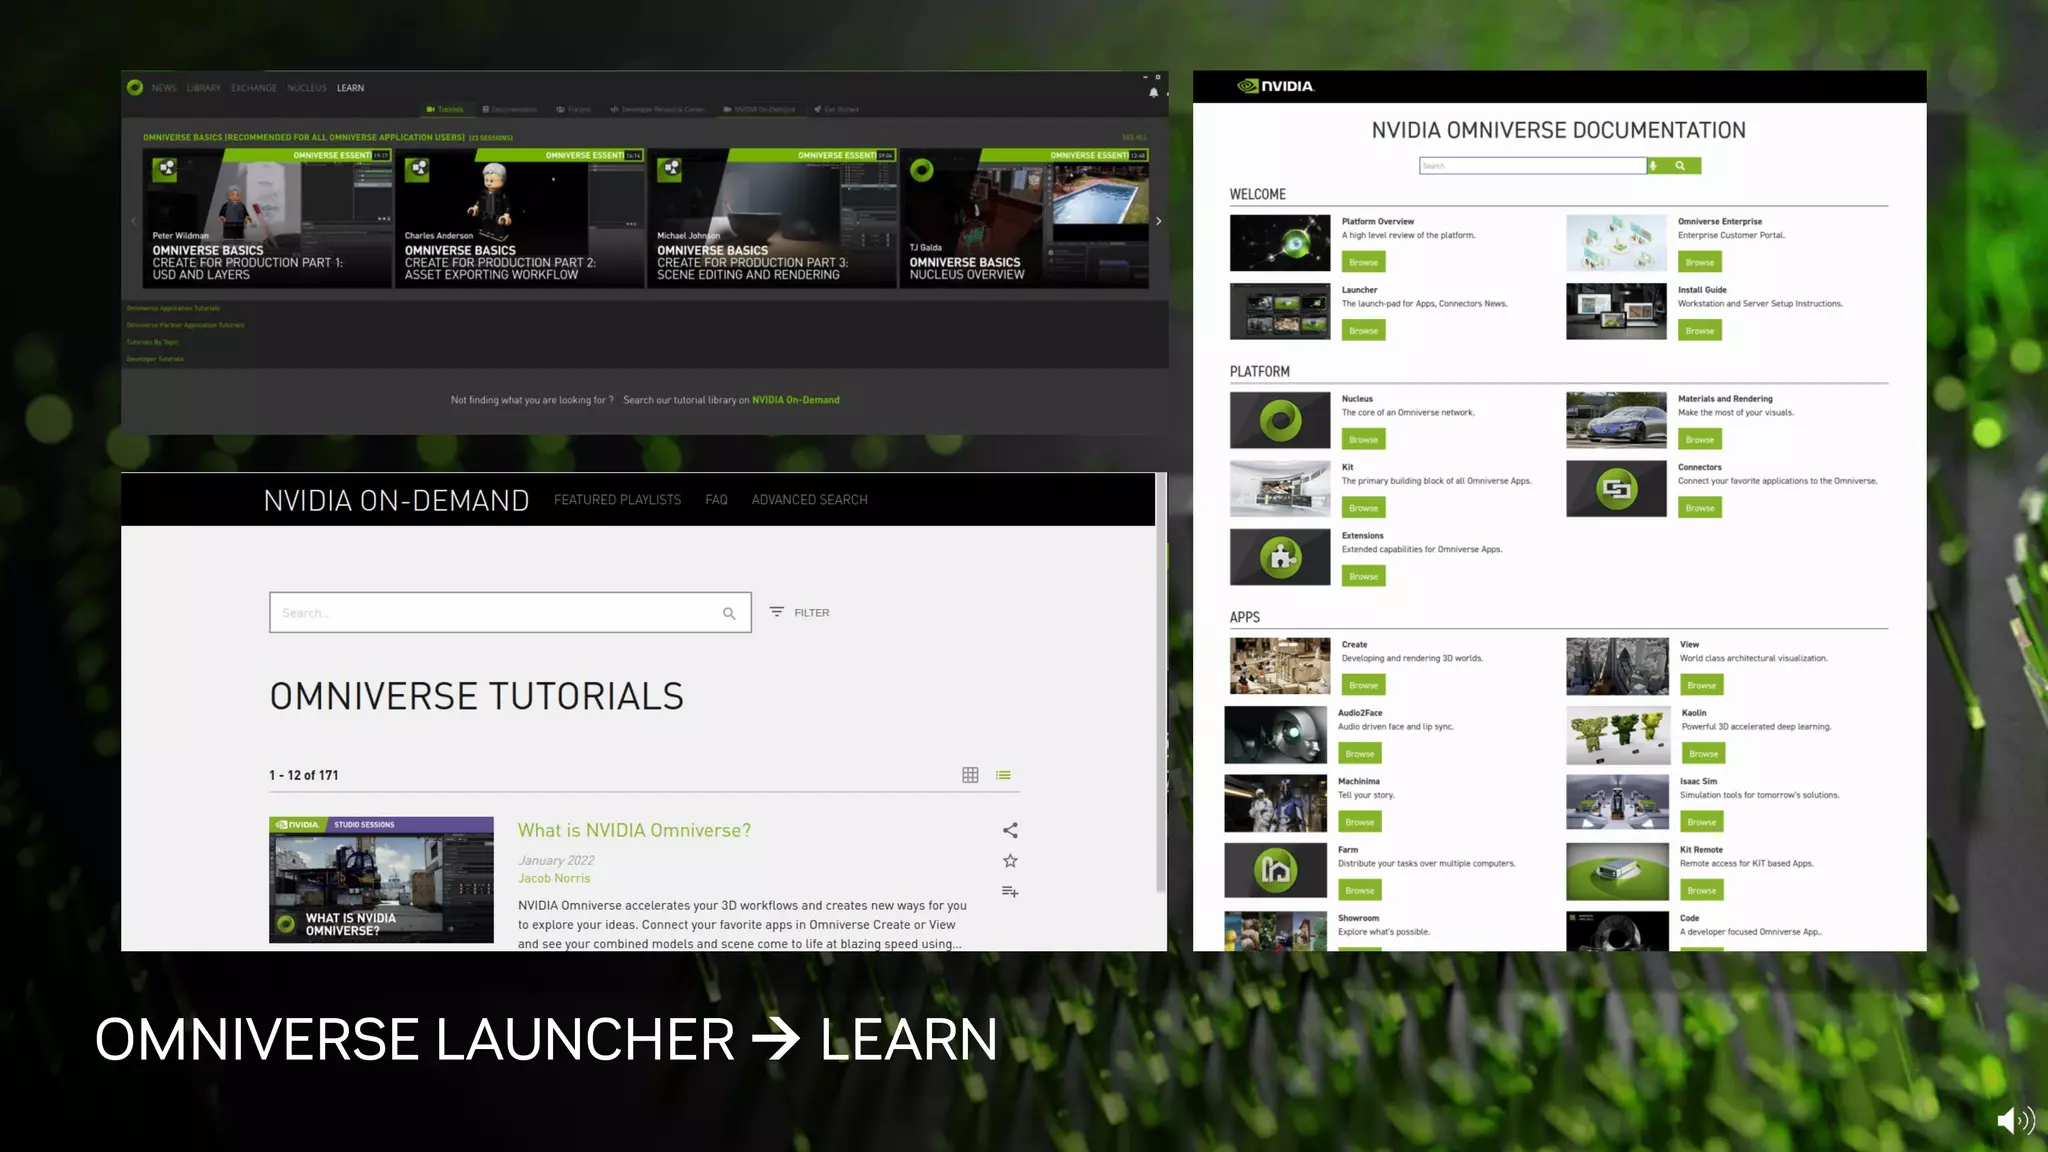Browse Kaolin documentation
2048x1152 pixels.
[1703, 754]
